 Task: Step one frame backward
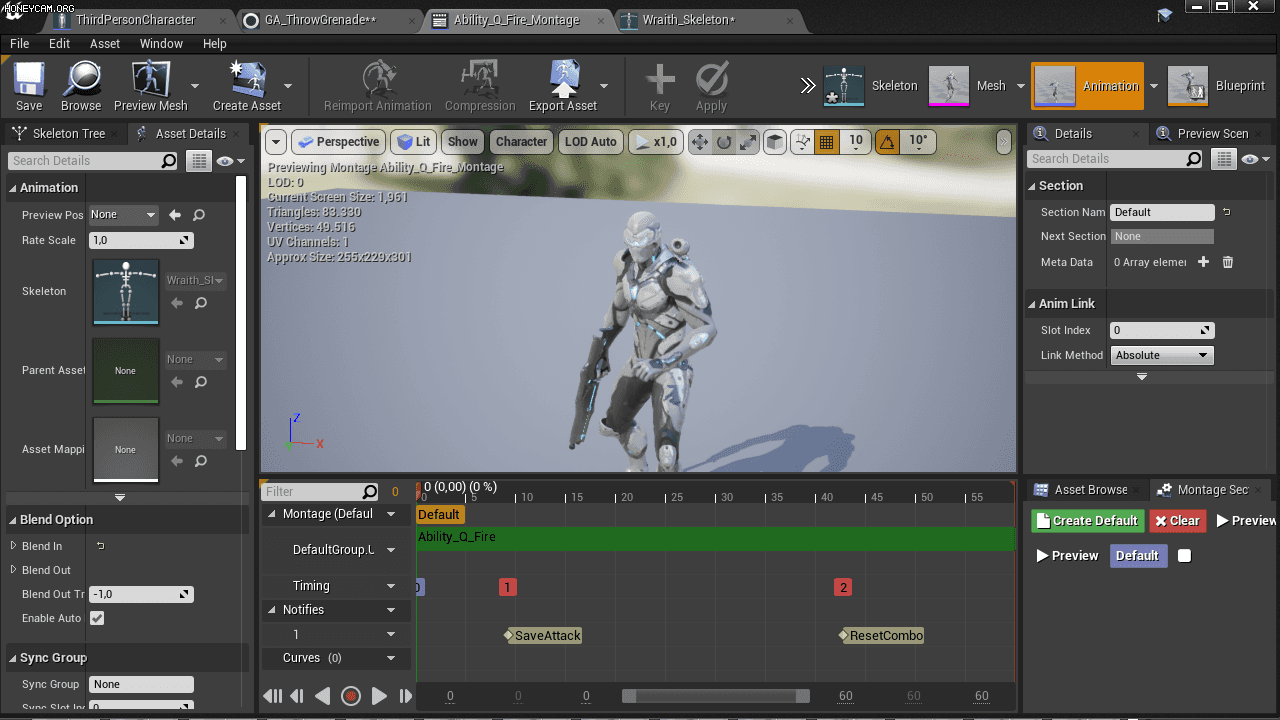pyautogui.click(x=297, y=696)
